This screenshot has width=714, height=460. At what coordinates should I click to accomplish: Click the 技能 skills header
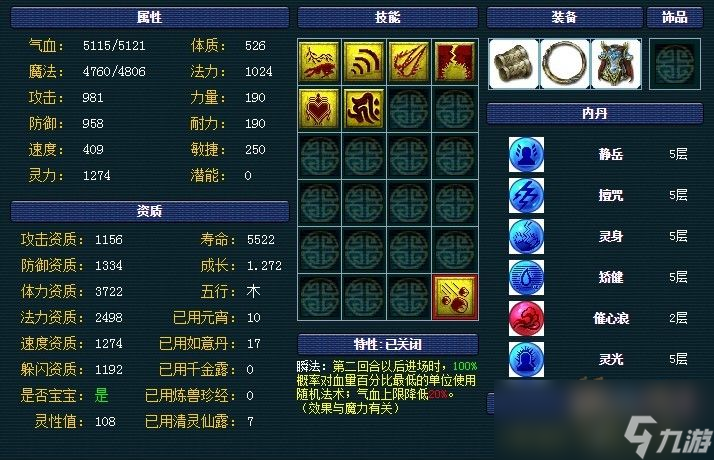[x=388, y=18]
